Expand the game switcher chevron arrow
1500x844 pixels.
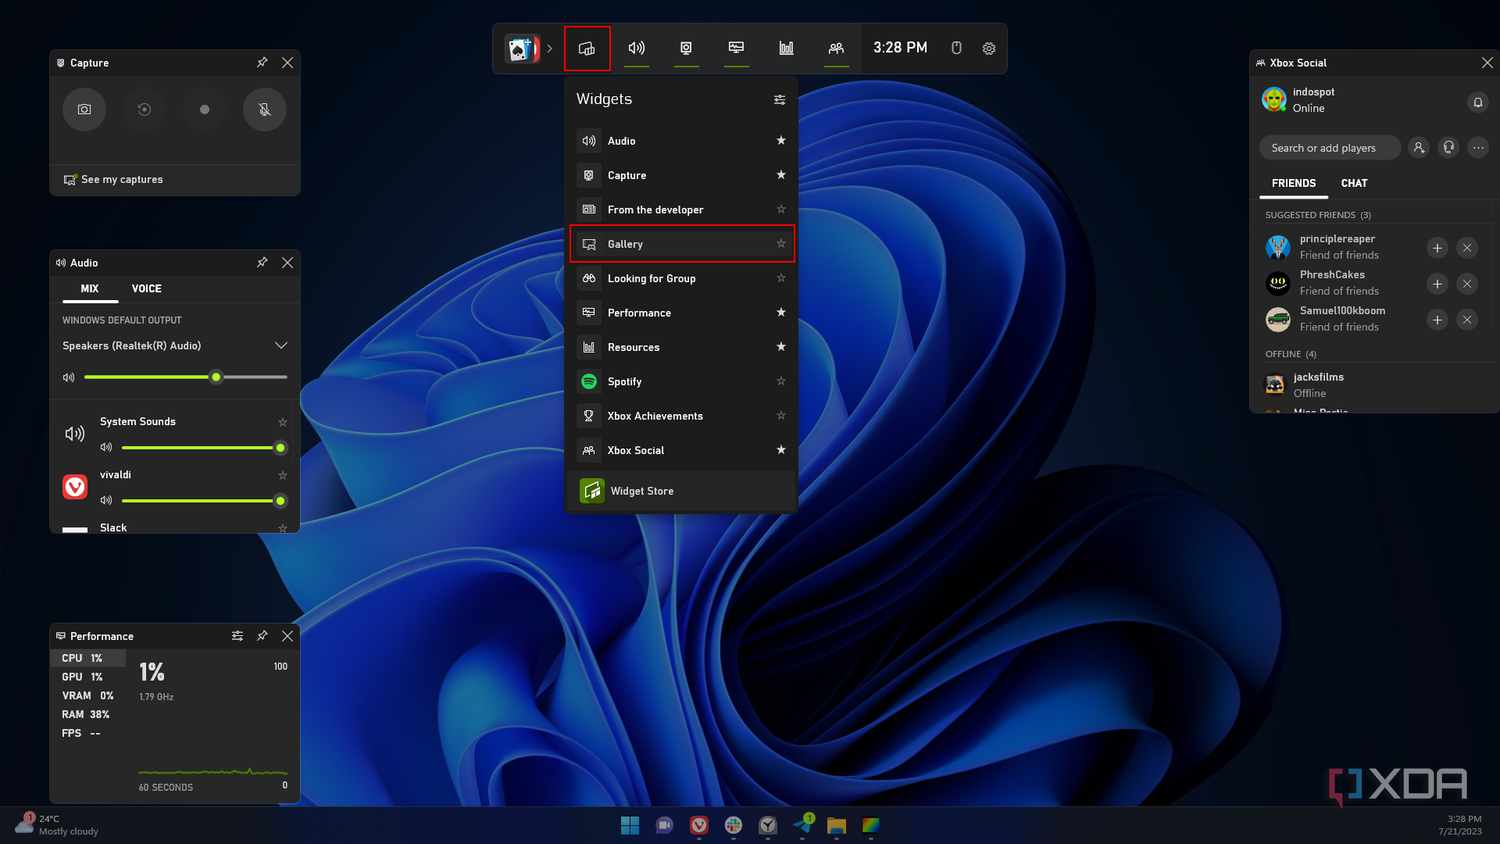coord(549,48)
